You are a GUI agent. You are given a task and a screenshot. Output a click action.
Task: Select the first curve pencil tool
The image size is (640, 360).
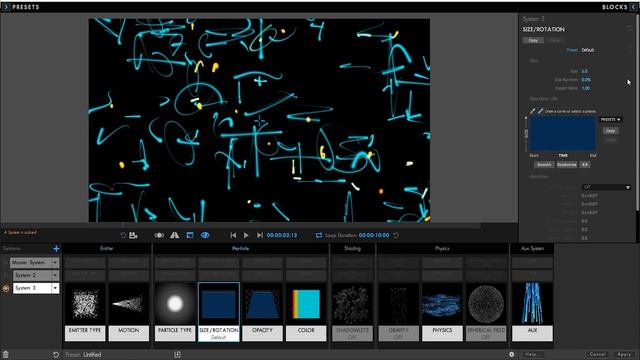click(x=532, y=111)
